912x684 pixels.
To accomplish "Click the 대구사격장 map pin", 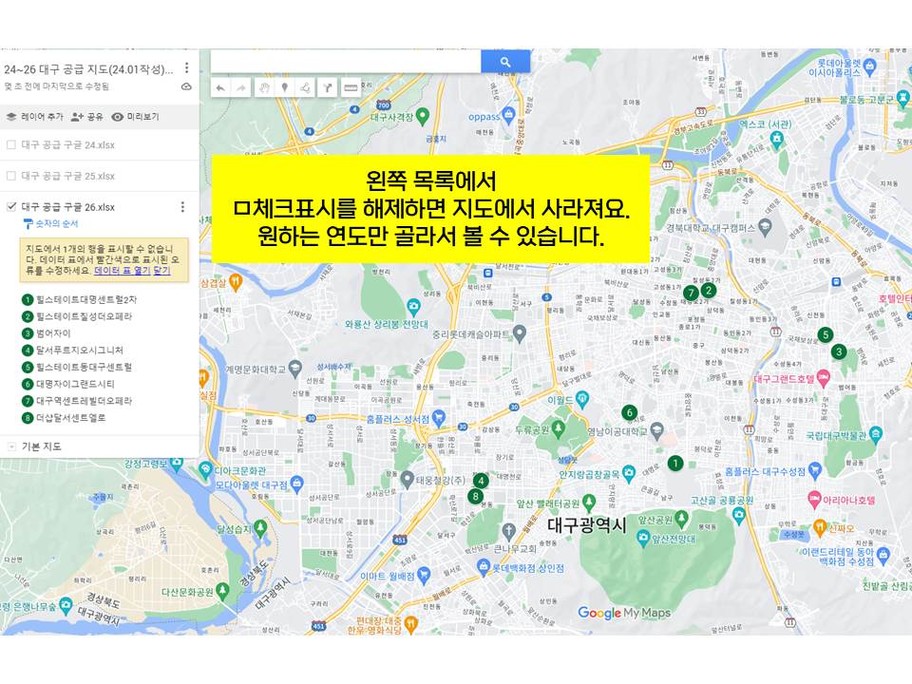I will pos(423,116).
